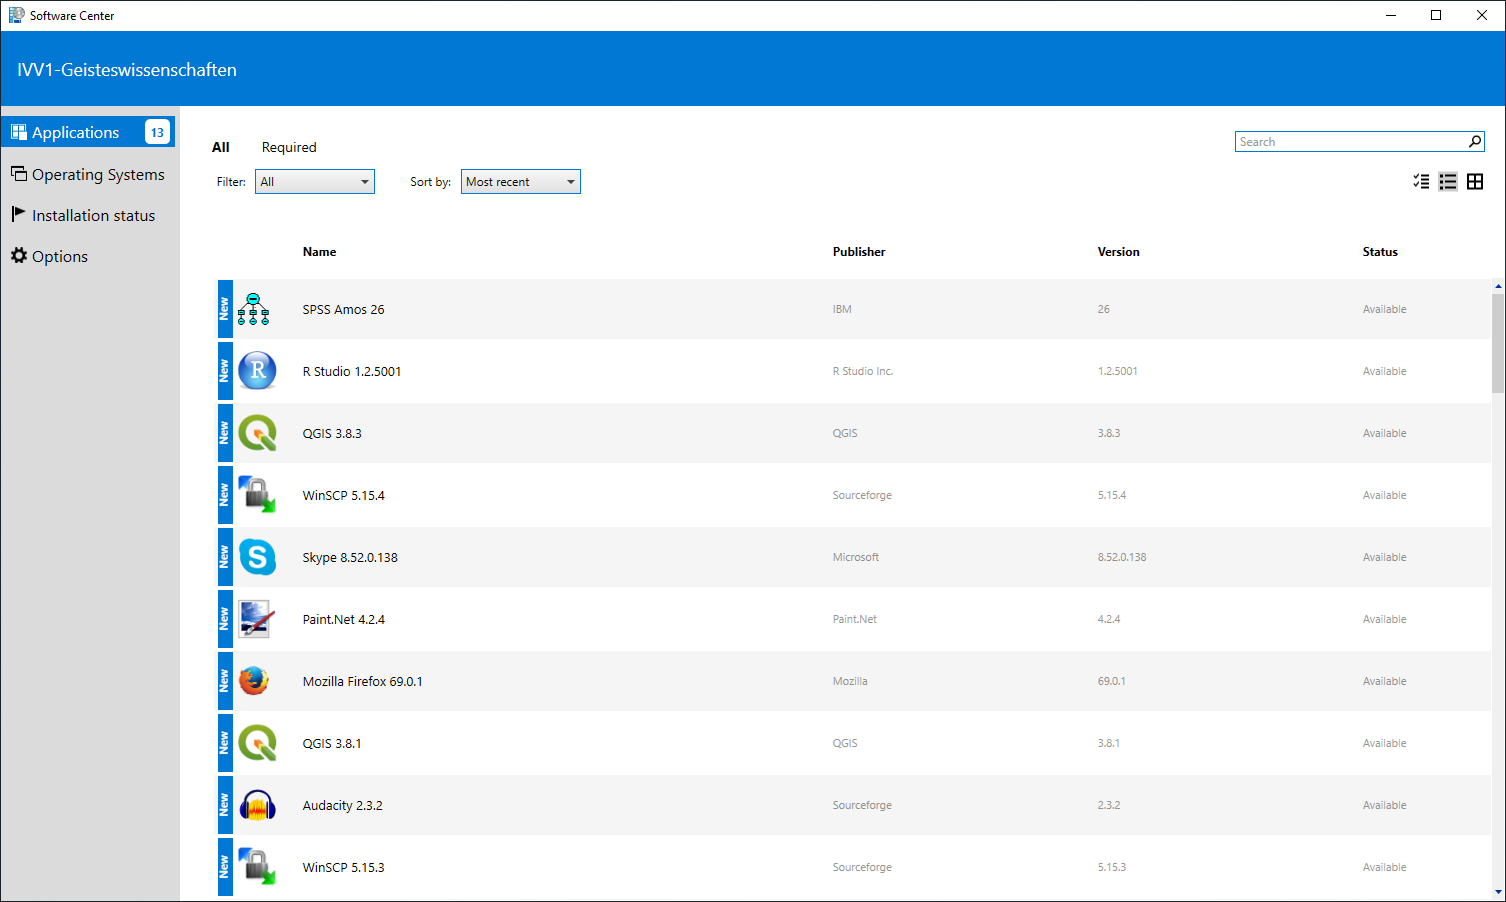Open the Sort by dropdown
Viewport: 1506px width, 902px height.
click(x=521, y=182)
